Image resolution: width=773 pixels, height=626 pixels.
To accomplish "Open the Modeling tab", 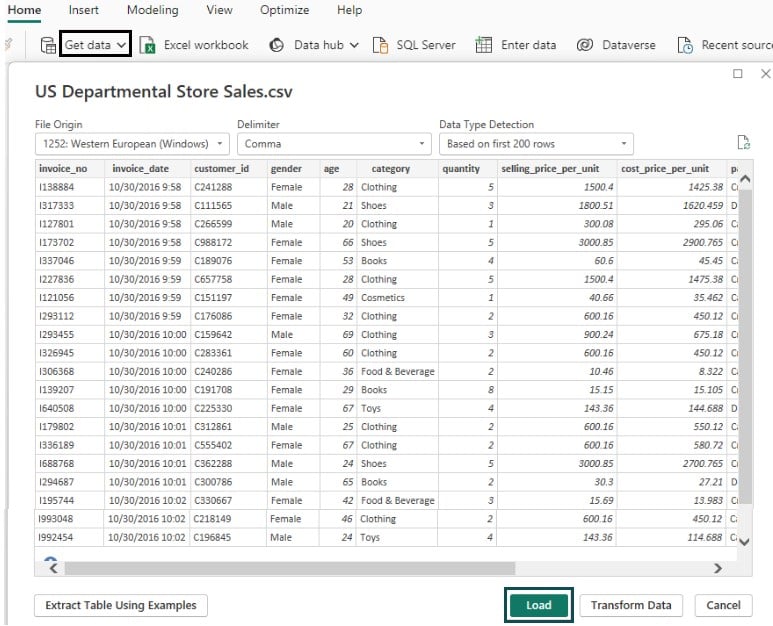I will tap(153, 10).
